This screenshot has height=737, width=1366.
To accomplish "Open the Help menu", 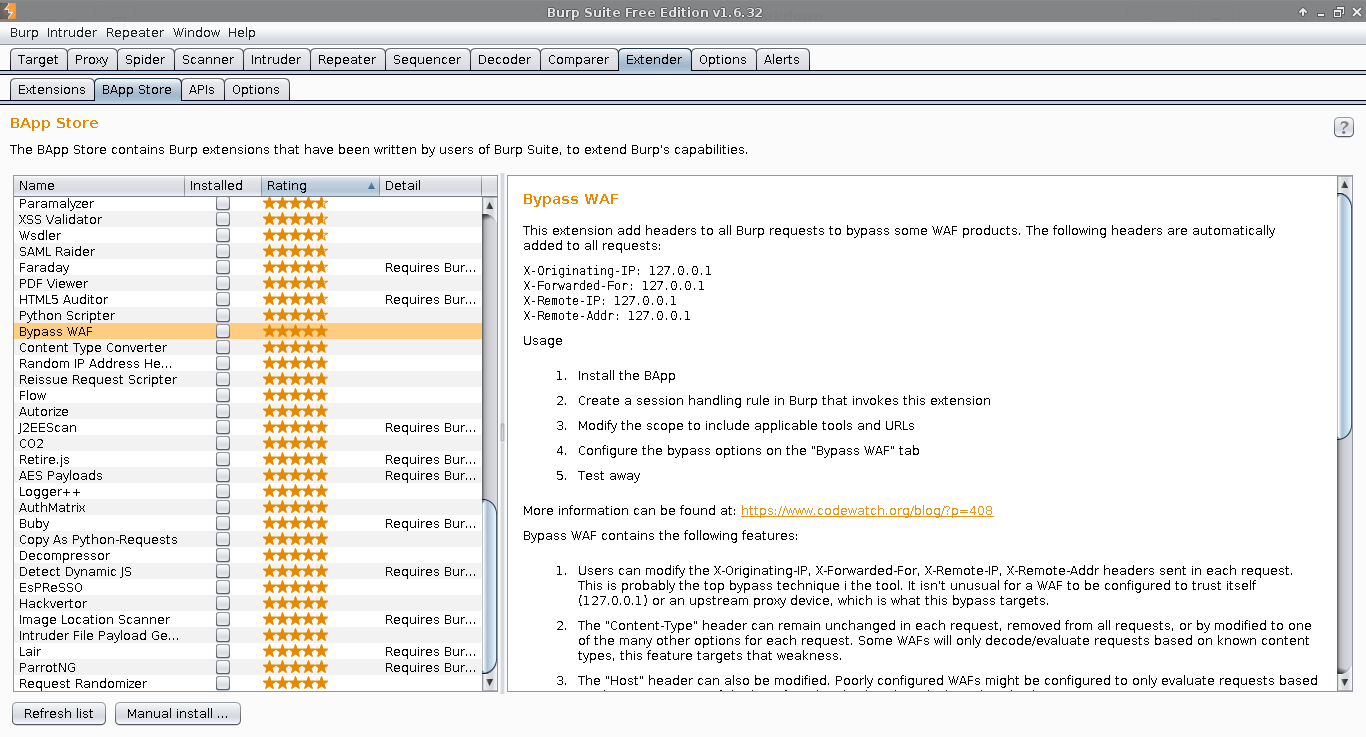I will pos(242,33).
